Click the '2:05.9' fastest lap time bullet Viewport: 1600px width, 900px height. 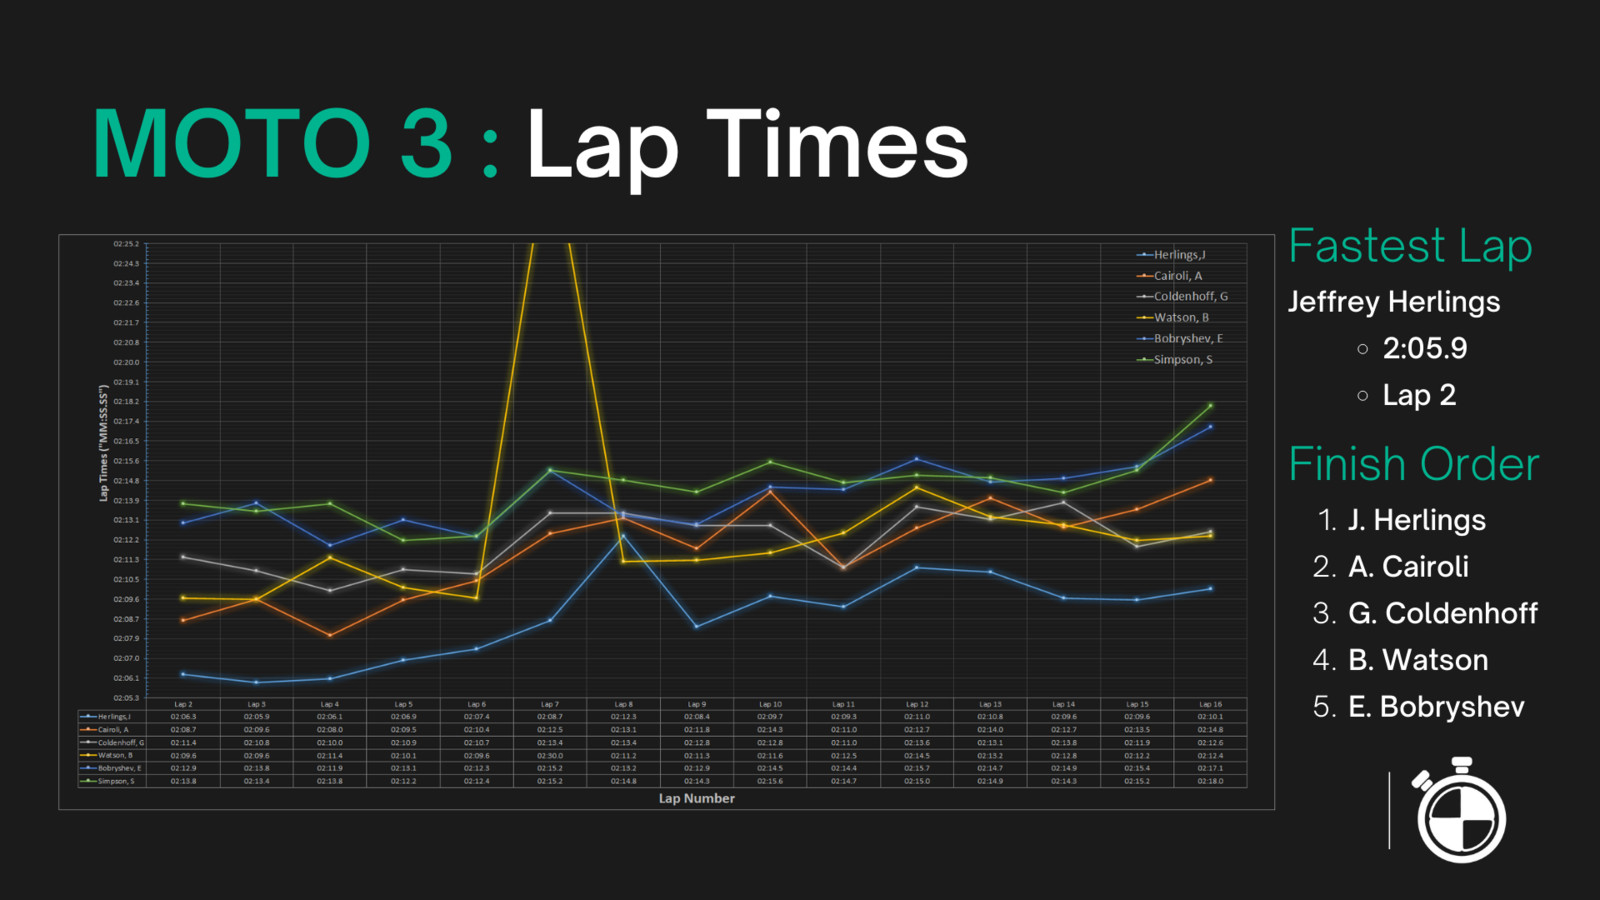click(1424, 348)
